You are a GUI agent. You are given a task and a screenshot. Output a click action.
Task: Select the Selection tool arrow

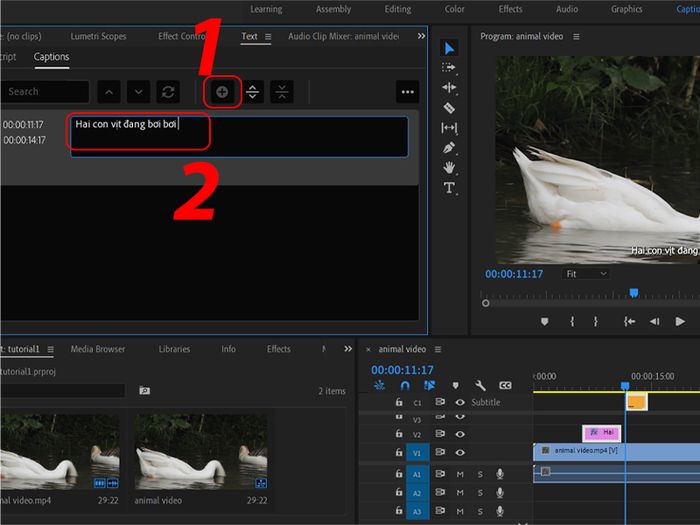click(449, 48)
